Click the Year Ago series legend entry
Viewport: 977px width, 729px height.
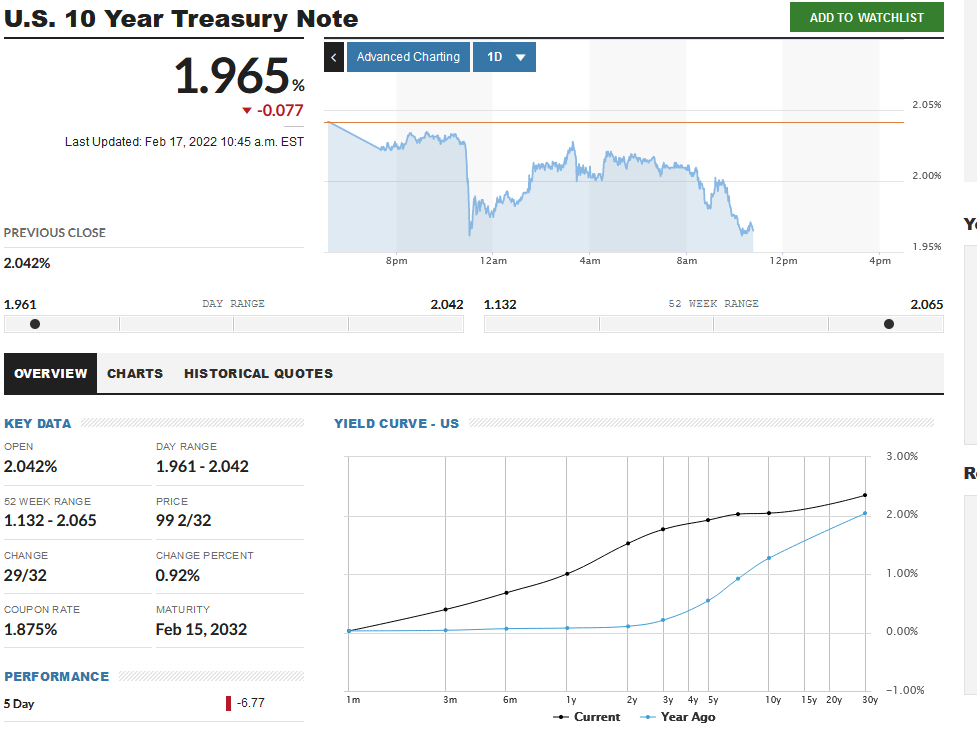[678, 717]
